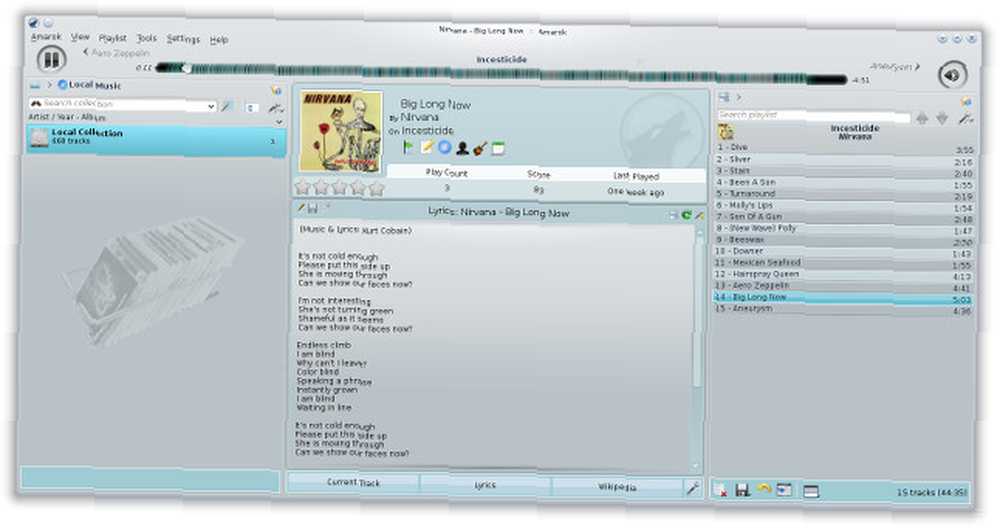Image resolution: width=1000 pixels, height=529 pixels.
Task: Select the "14 - Big Long Now" track
Action: point(843,298)
